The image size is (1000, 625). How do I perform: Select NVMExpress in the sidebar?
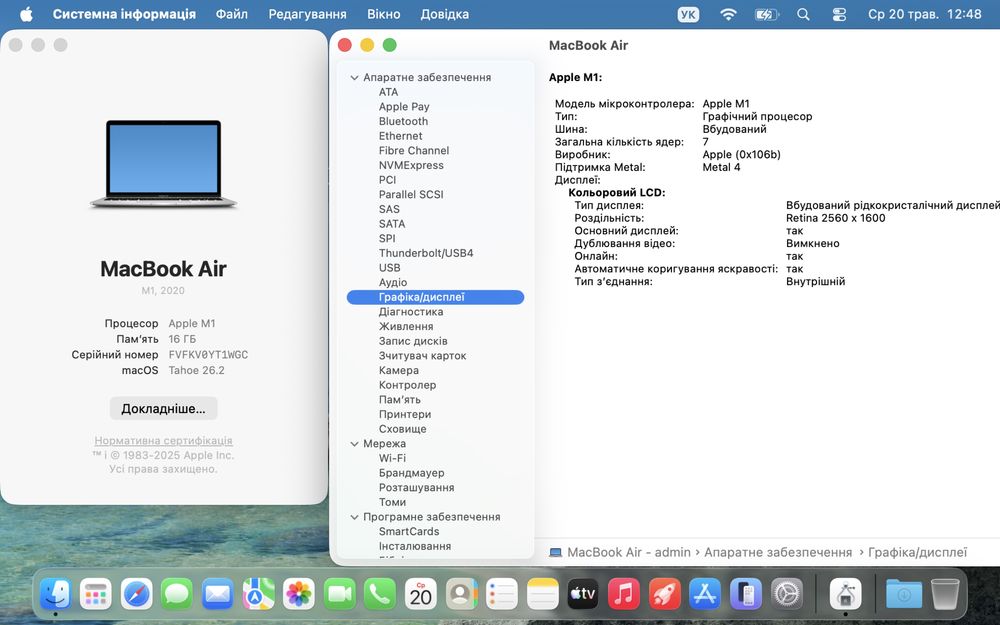point(411,165)
